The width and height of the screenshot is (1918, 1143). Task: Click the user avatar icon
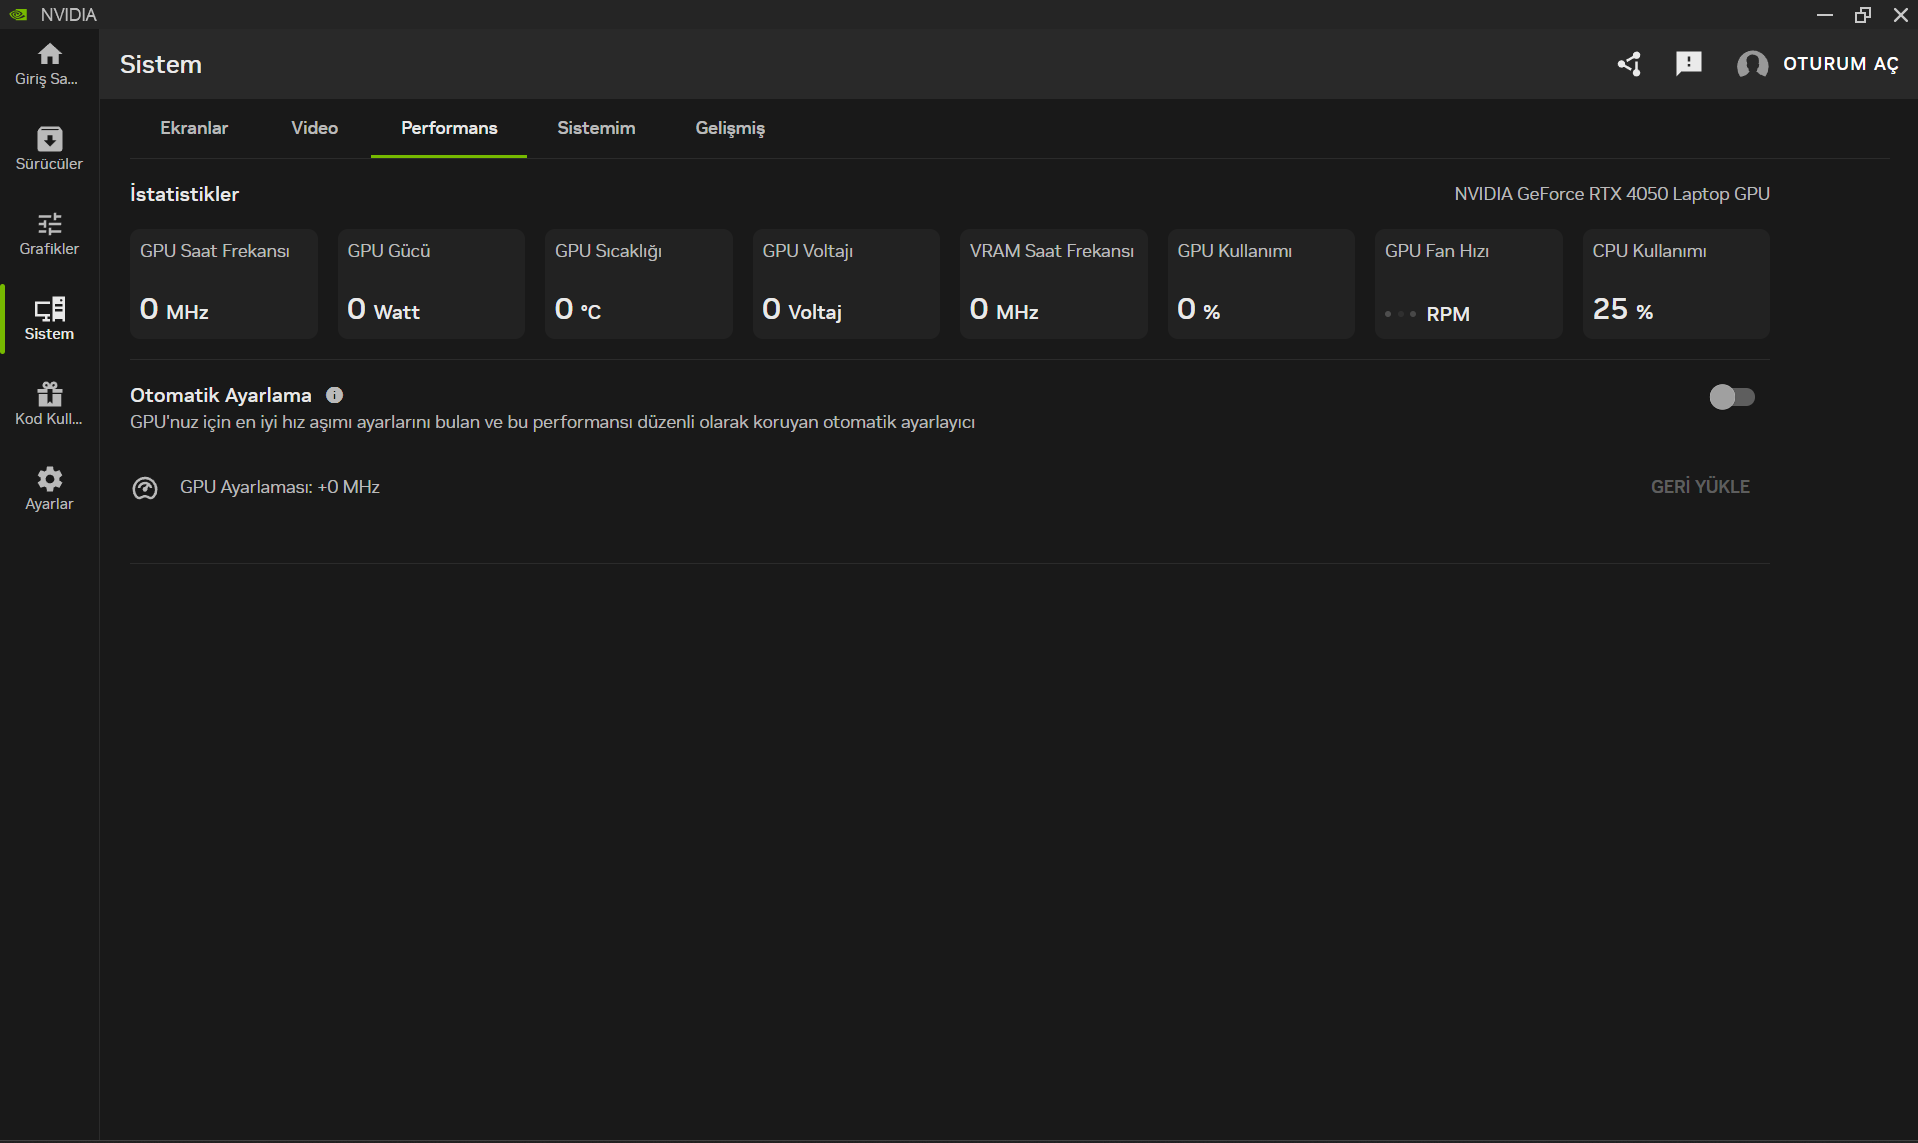[x=1752, y=64]
